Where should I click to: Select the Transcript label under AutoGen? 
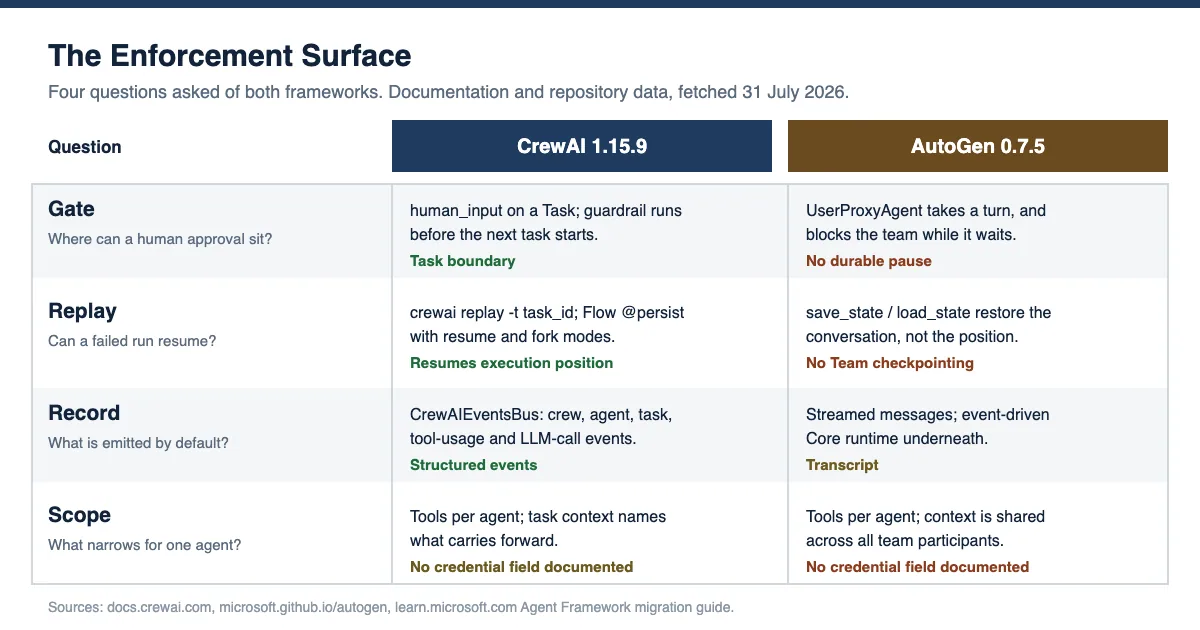[x=842, y=465]
